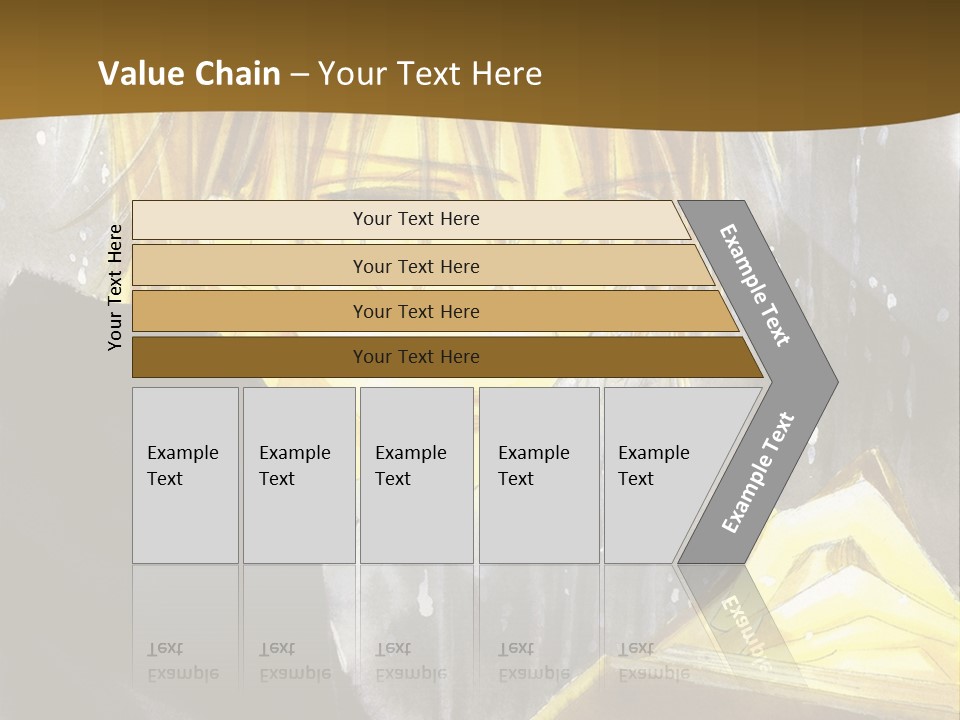The height and width of the screenshot is (720, 960).
Task: Select the dark brown 'Your Text Here' bar
Action: [x=448, y=357]
